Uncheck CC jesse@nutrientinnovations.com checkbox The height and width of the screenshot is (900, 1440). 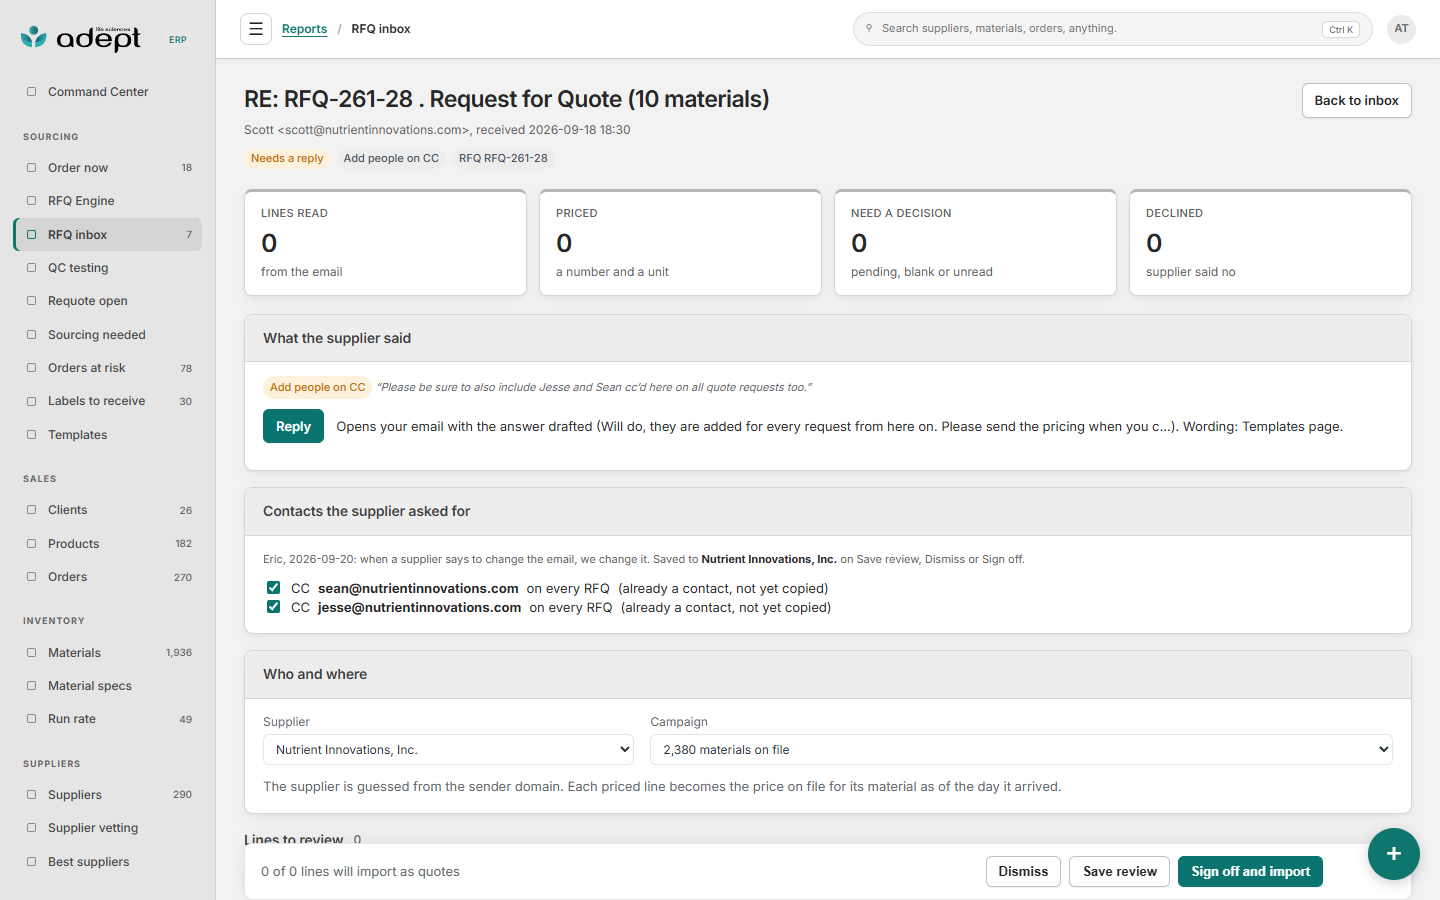click(x=273, y=607)
